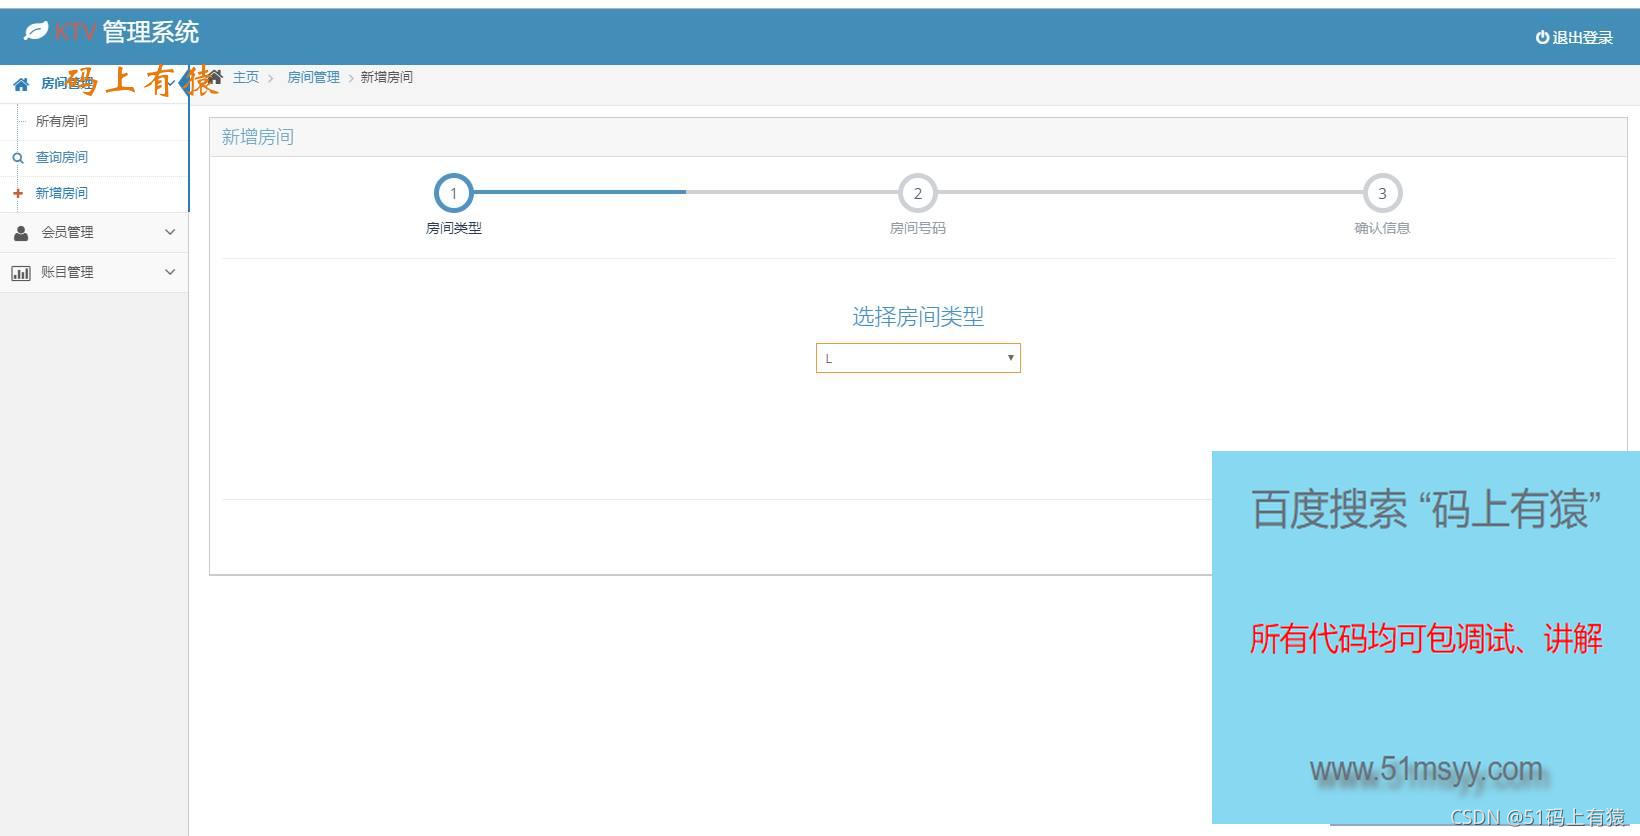1640x836 pixels.
Task: Click the 选择房间类型 heading text
Action: tap(918, 317)
